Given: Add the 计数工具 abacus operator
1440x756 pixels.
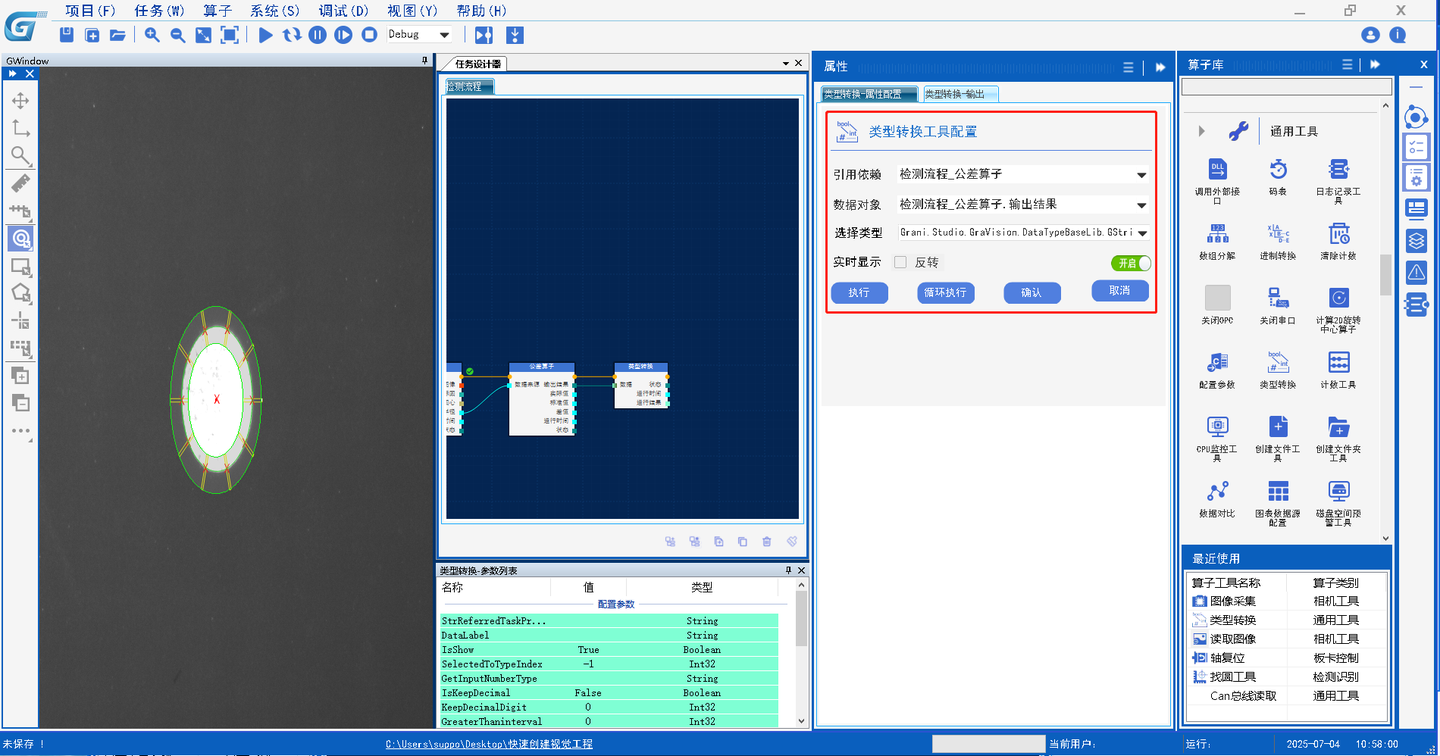Looking at the screenshot, I should [x=1338, y=370].
